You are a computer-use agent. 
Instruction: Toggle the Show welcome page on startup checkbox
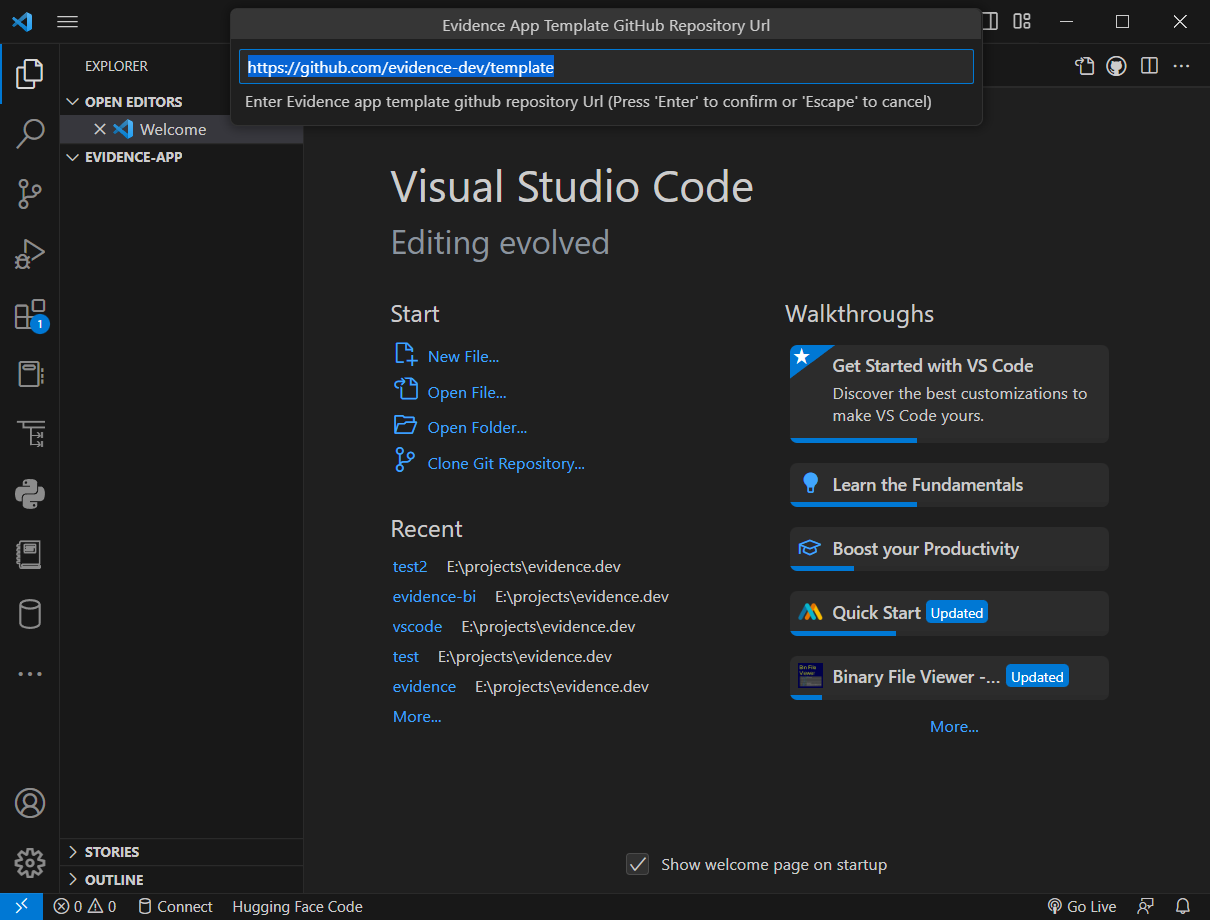click(x=637, y=864)
